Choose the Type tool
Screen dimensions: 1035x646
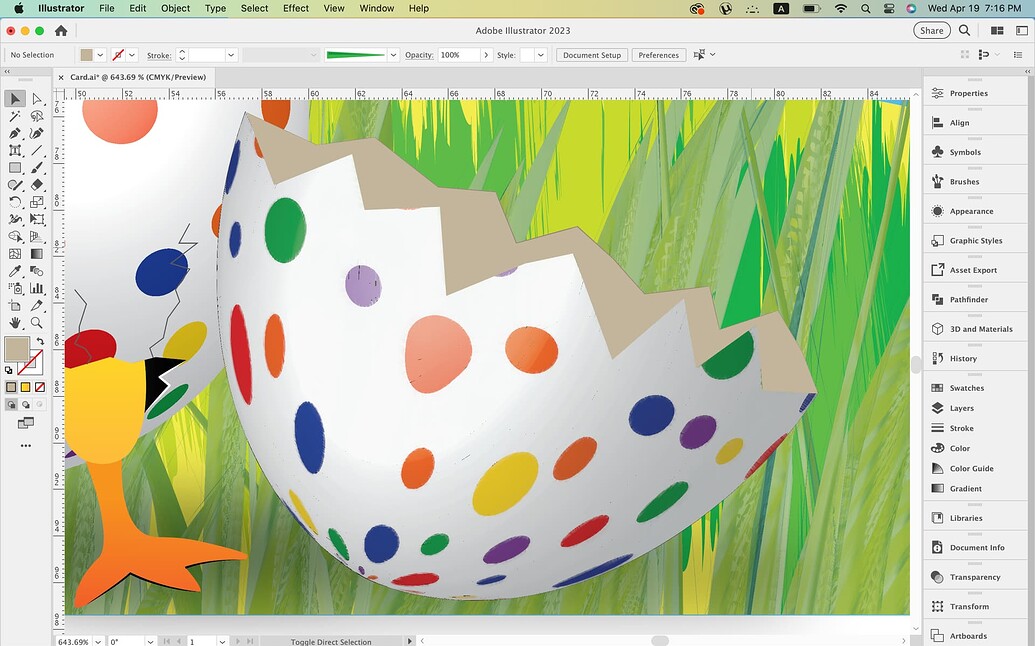click(x=15, y=150)
